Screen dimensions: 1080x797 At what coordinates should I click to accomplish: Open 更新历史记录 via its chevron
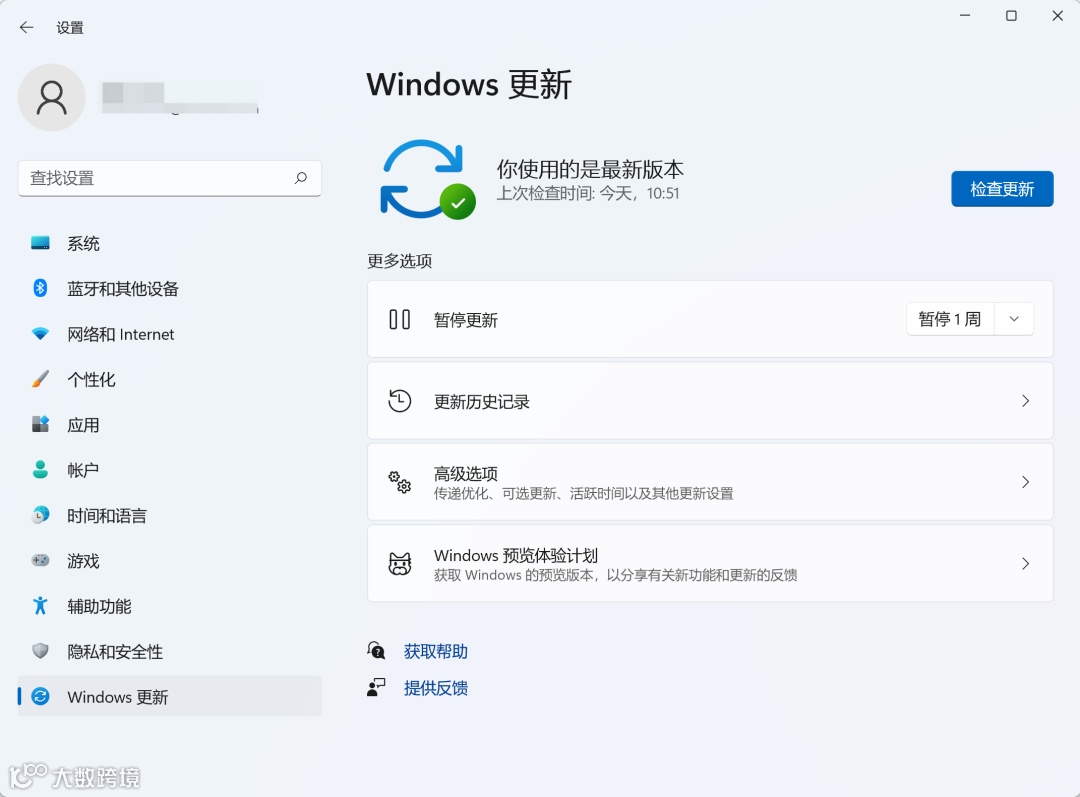tap(1026, 401)
